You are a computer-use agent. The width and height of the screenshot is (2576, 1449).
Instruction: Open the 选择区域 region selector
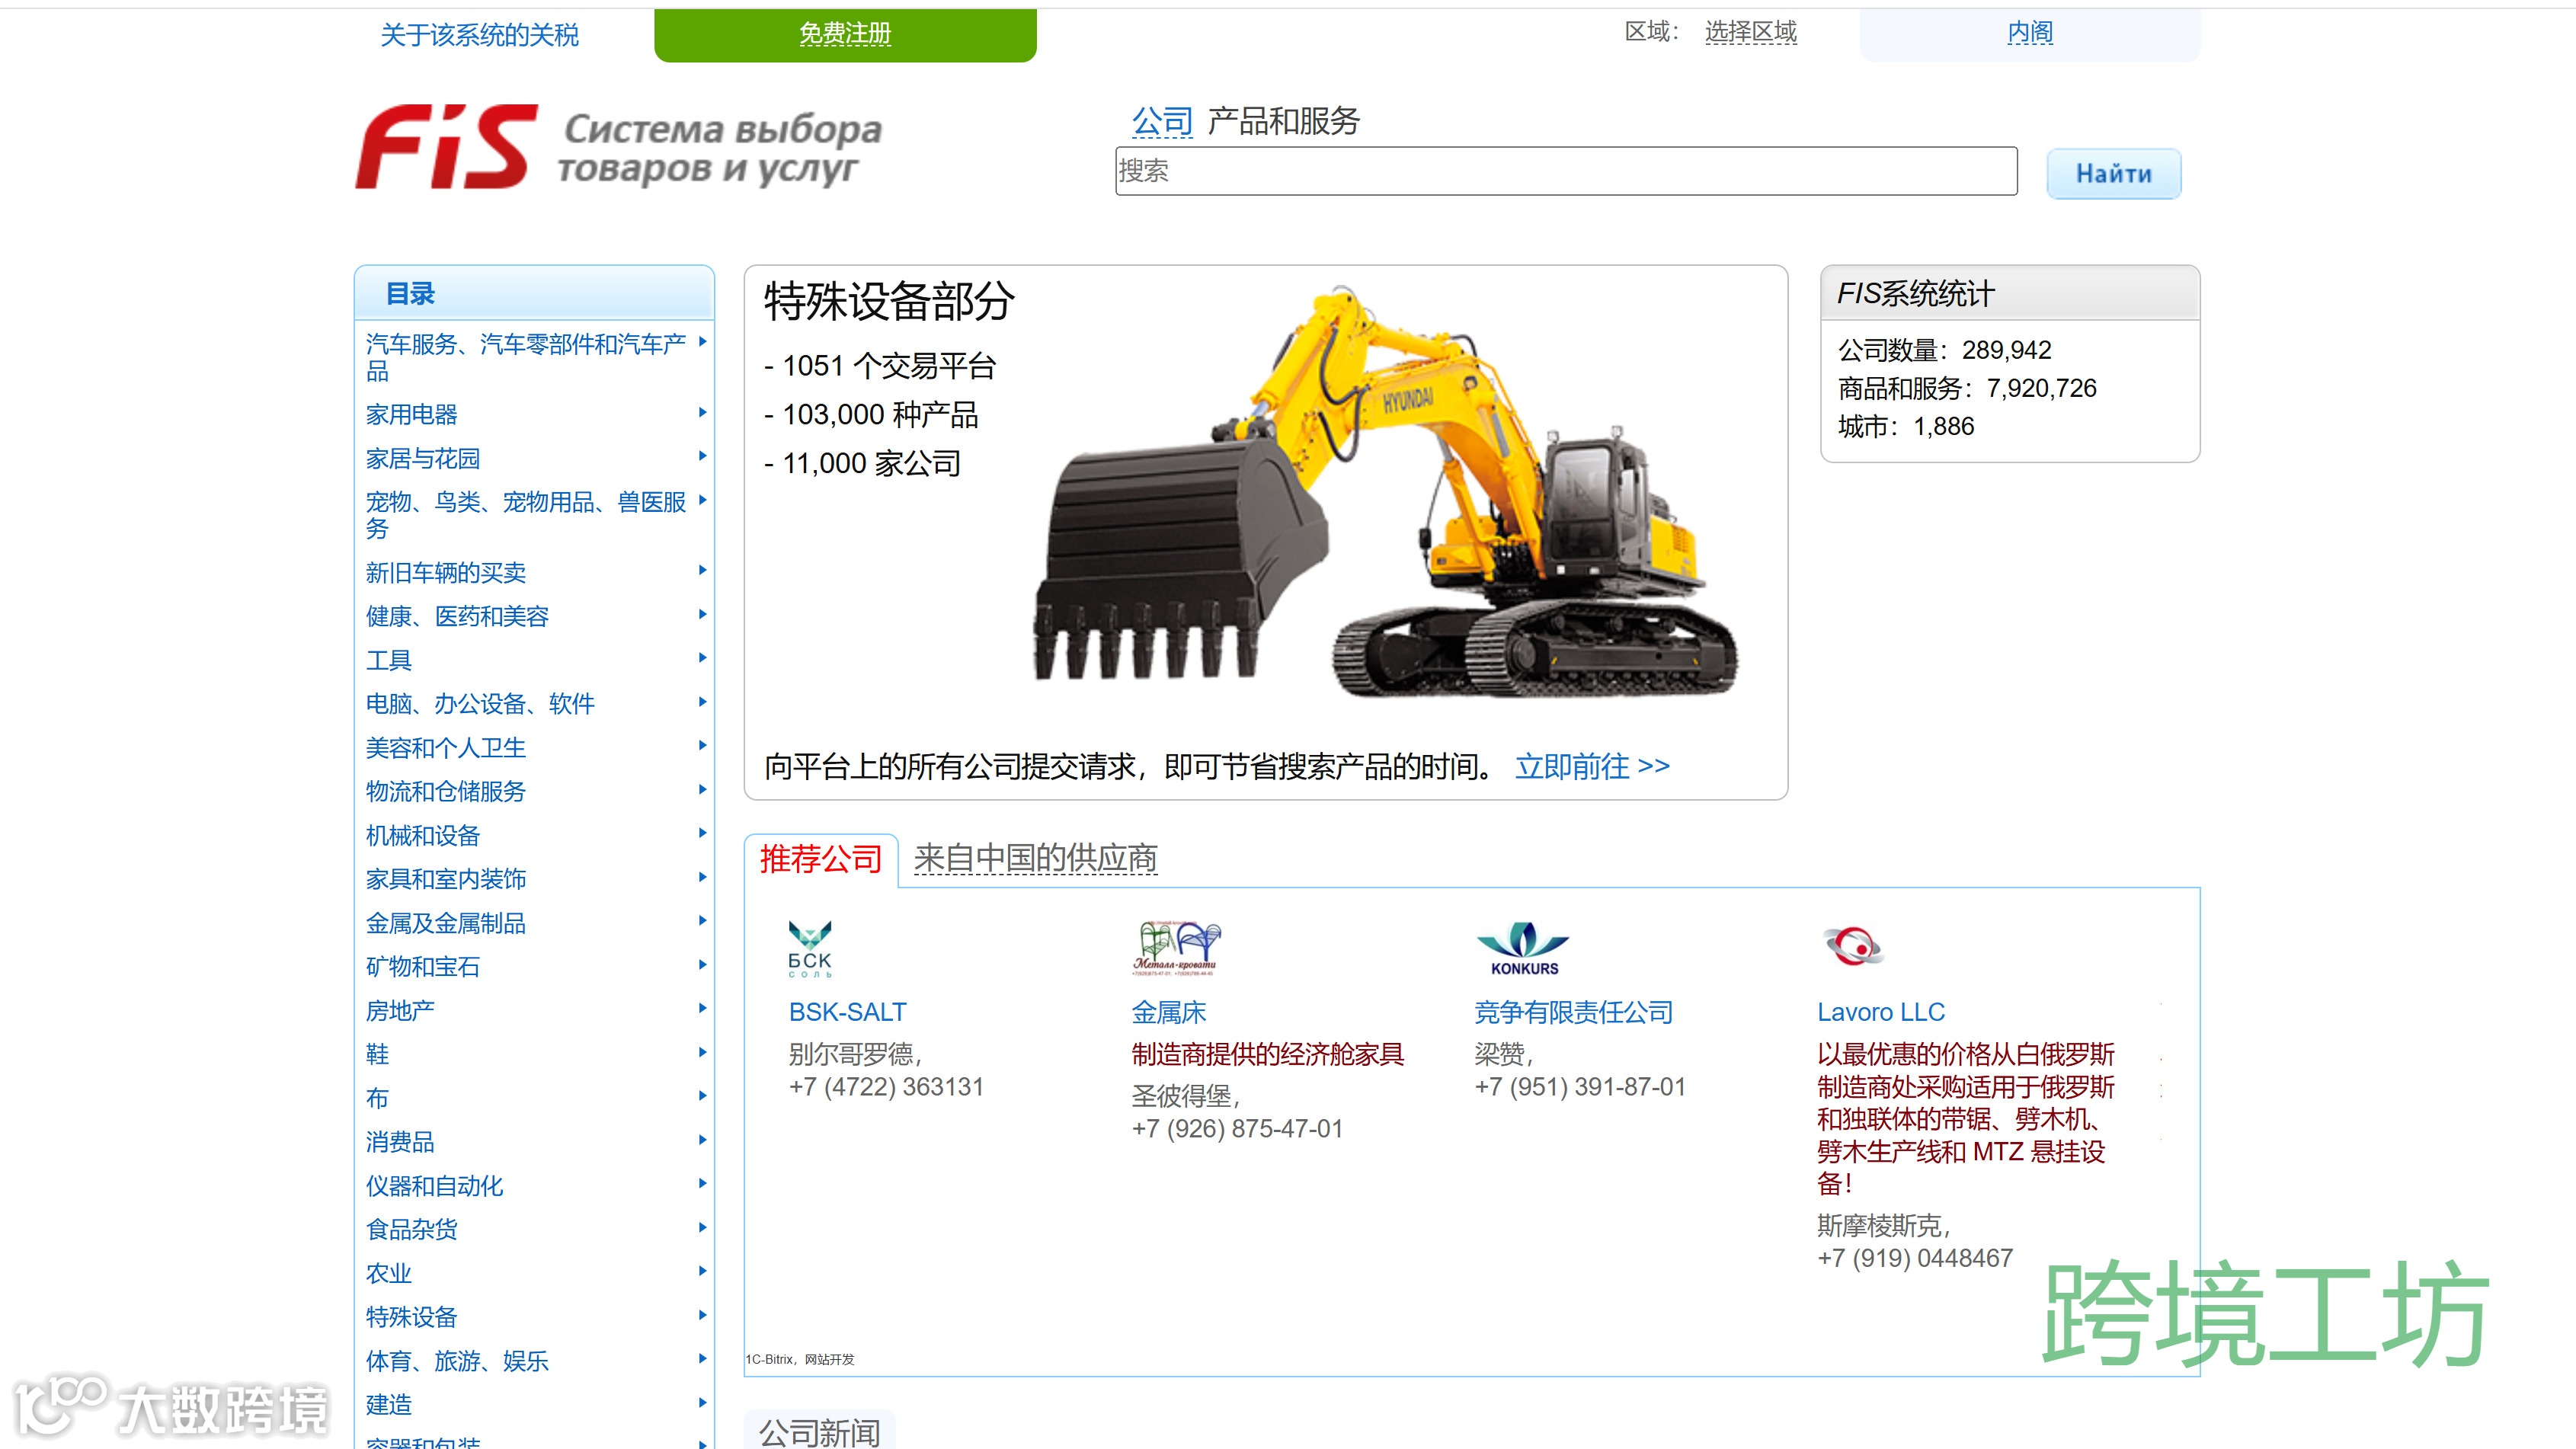coord(1750,32)
